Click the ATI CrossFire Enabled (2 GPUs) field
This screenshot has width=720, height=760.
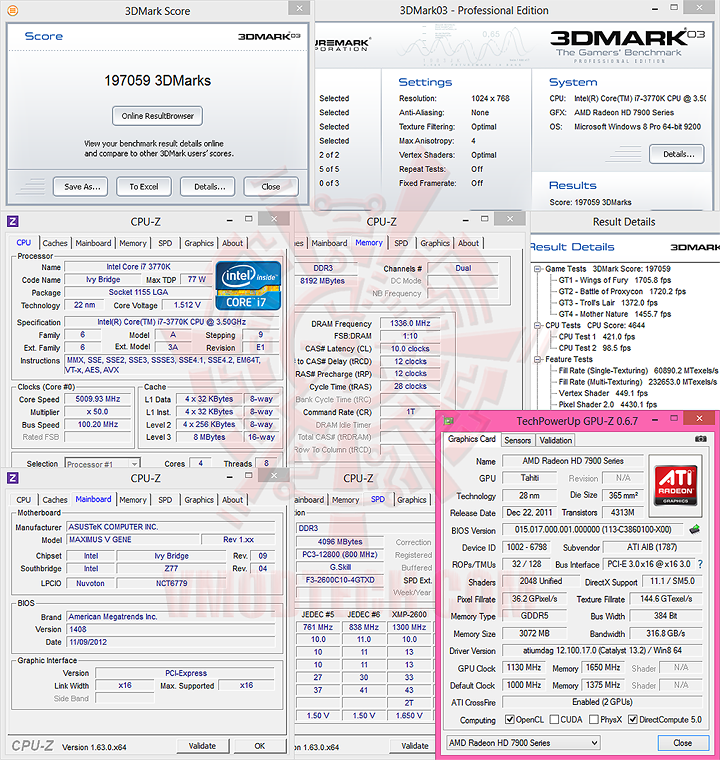(x=602, y=702)
